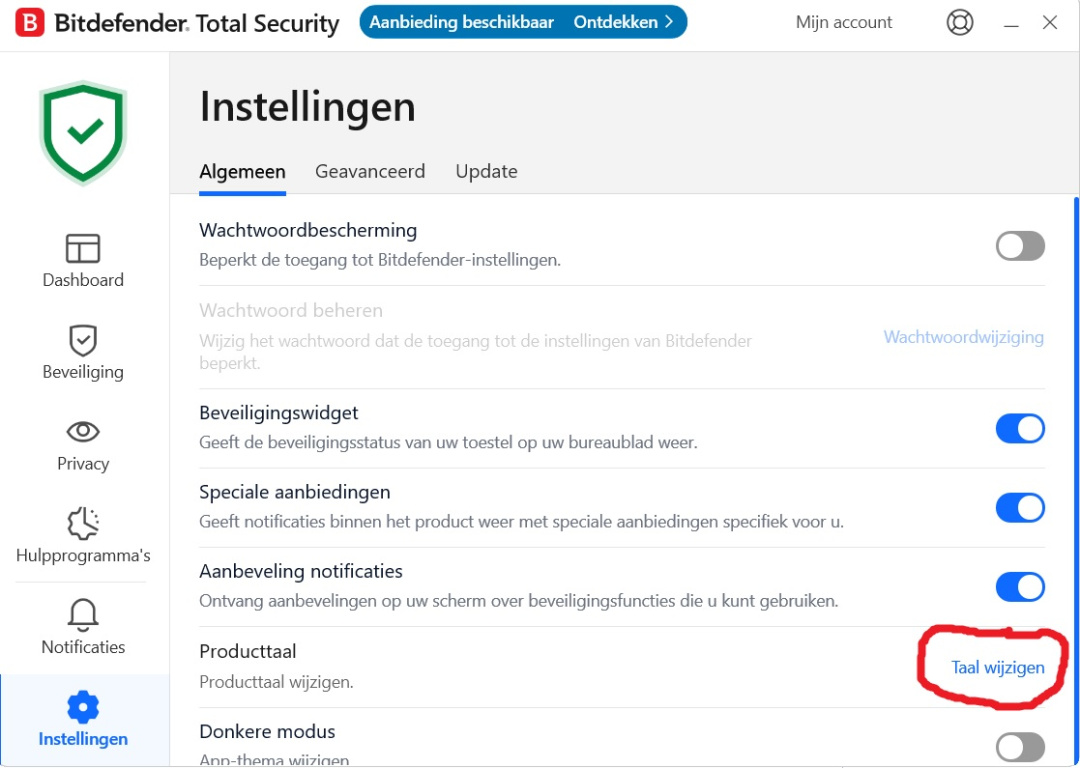Click the Taal wijzigen link

[x=997, y=667]
